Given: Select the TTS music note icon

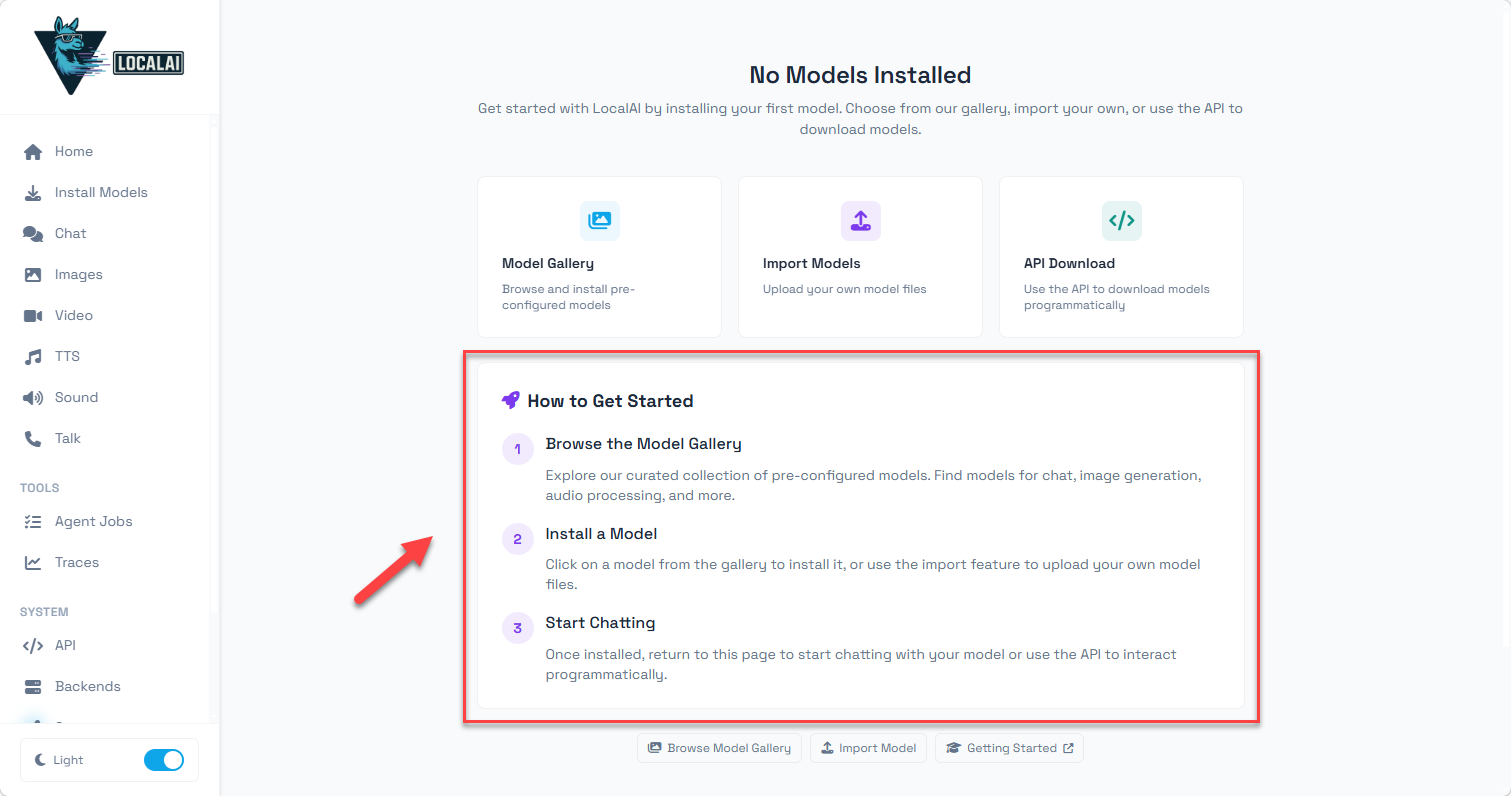Looking at the screenshot, I should (33, 357).
